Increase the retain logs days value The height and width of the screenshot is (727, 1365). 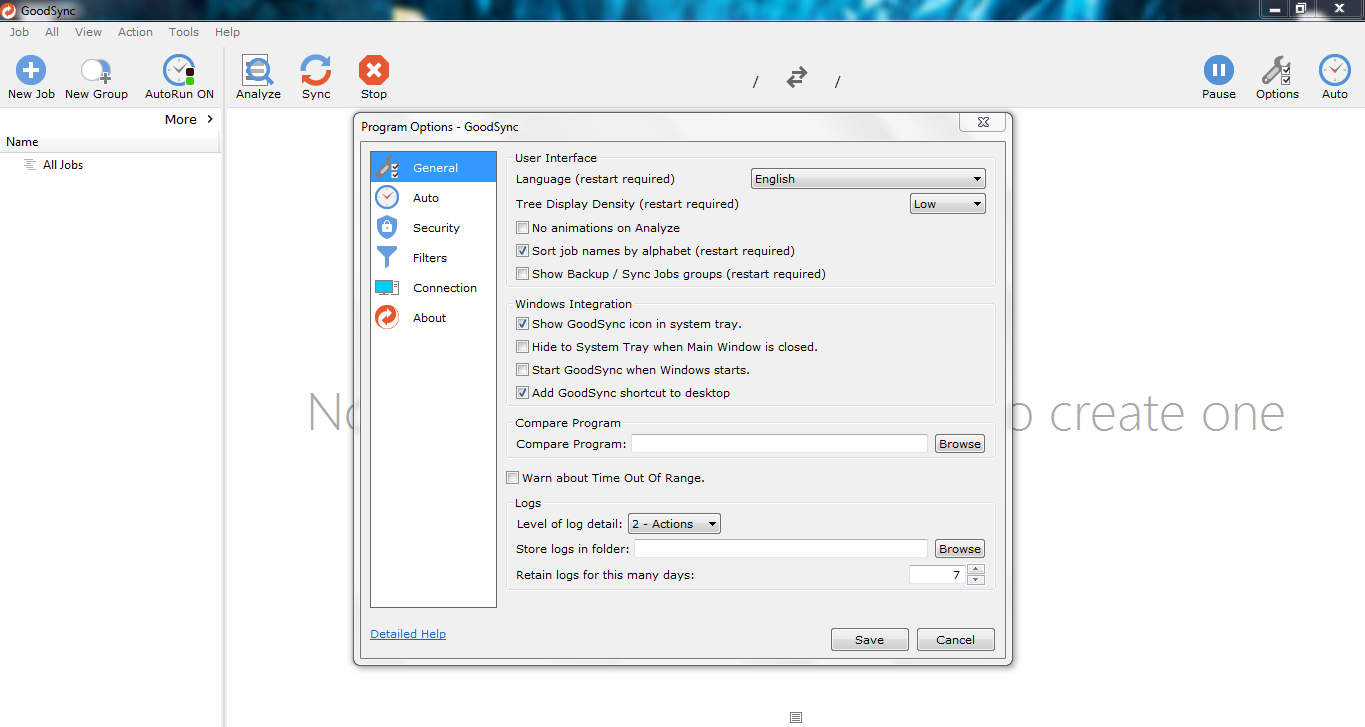977,570
